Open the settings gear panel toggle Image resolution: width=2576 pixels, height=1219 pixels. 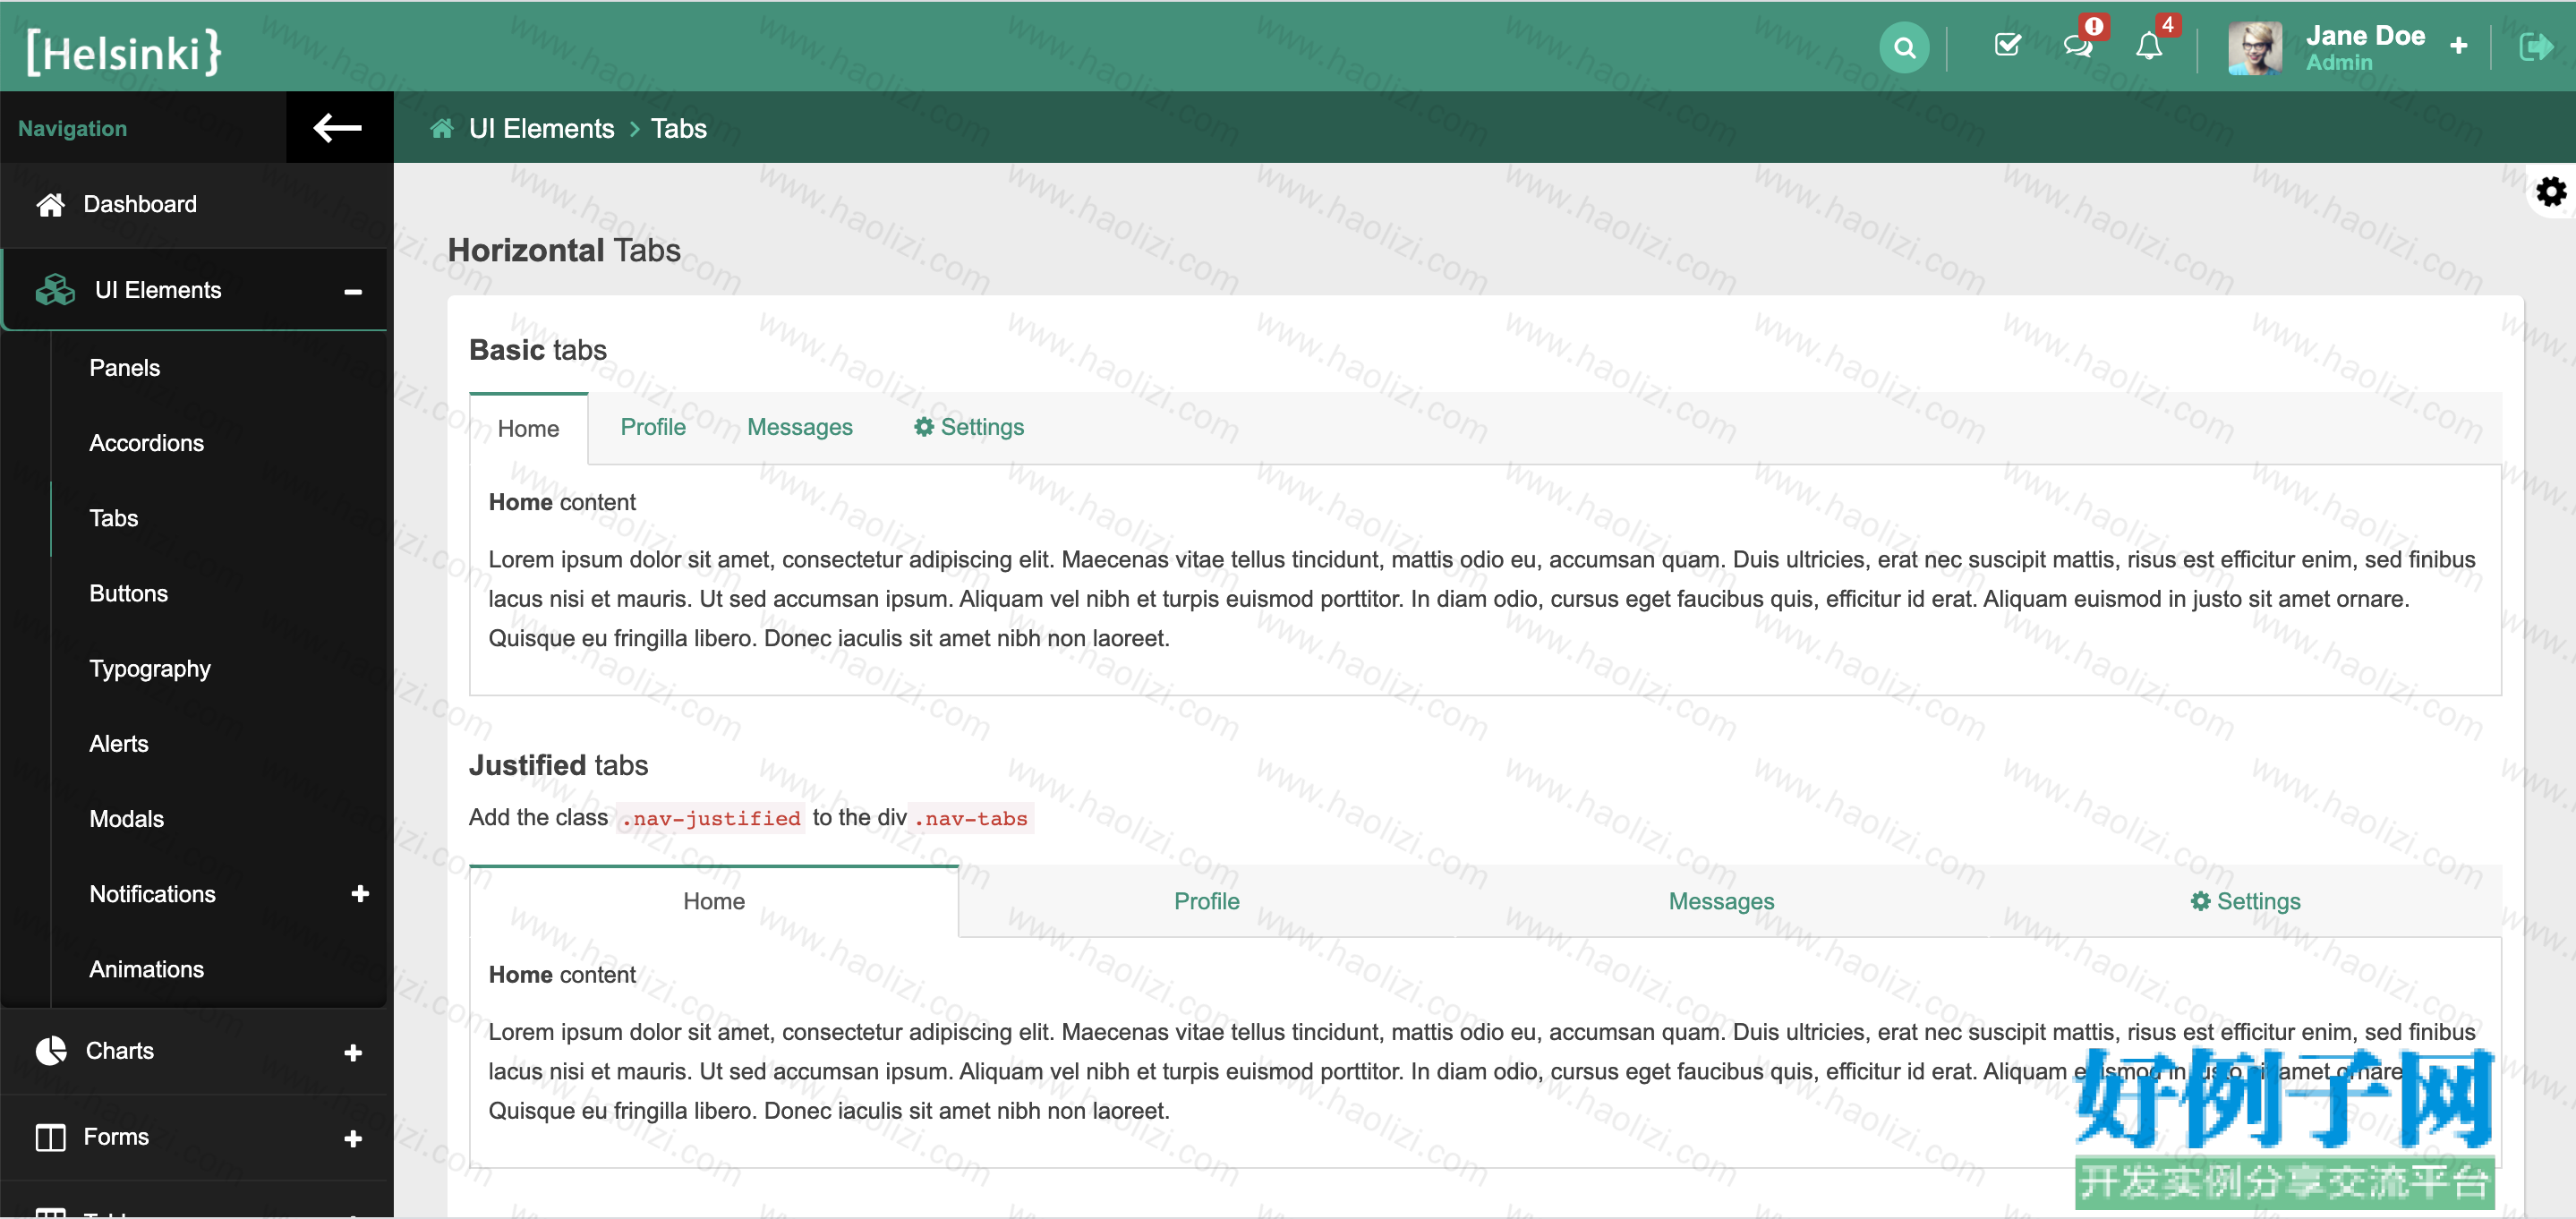pos(2551,191)
